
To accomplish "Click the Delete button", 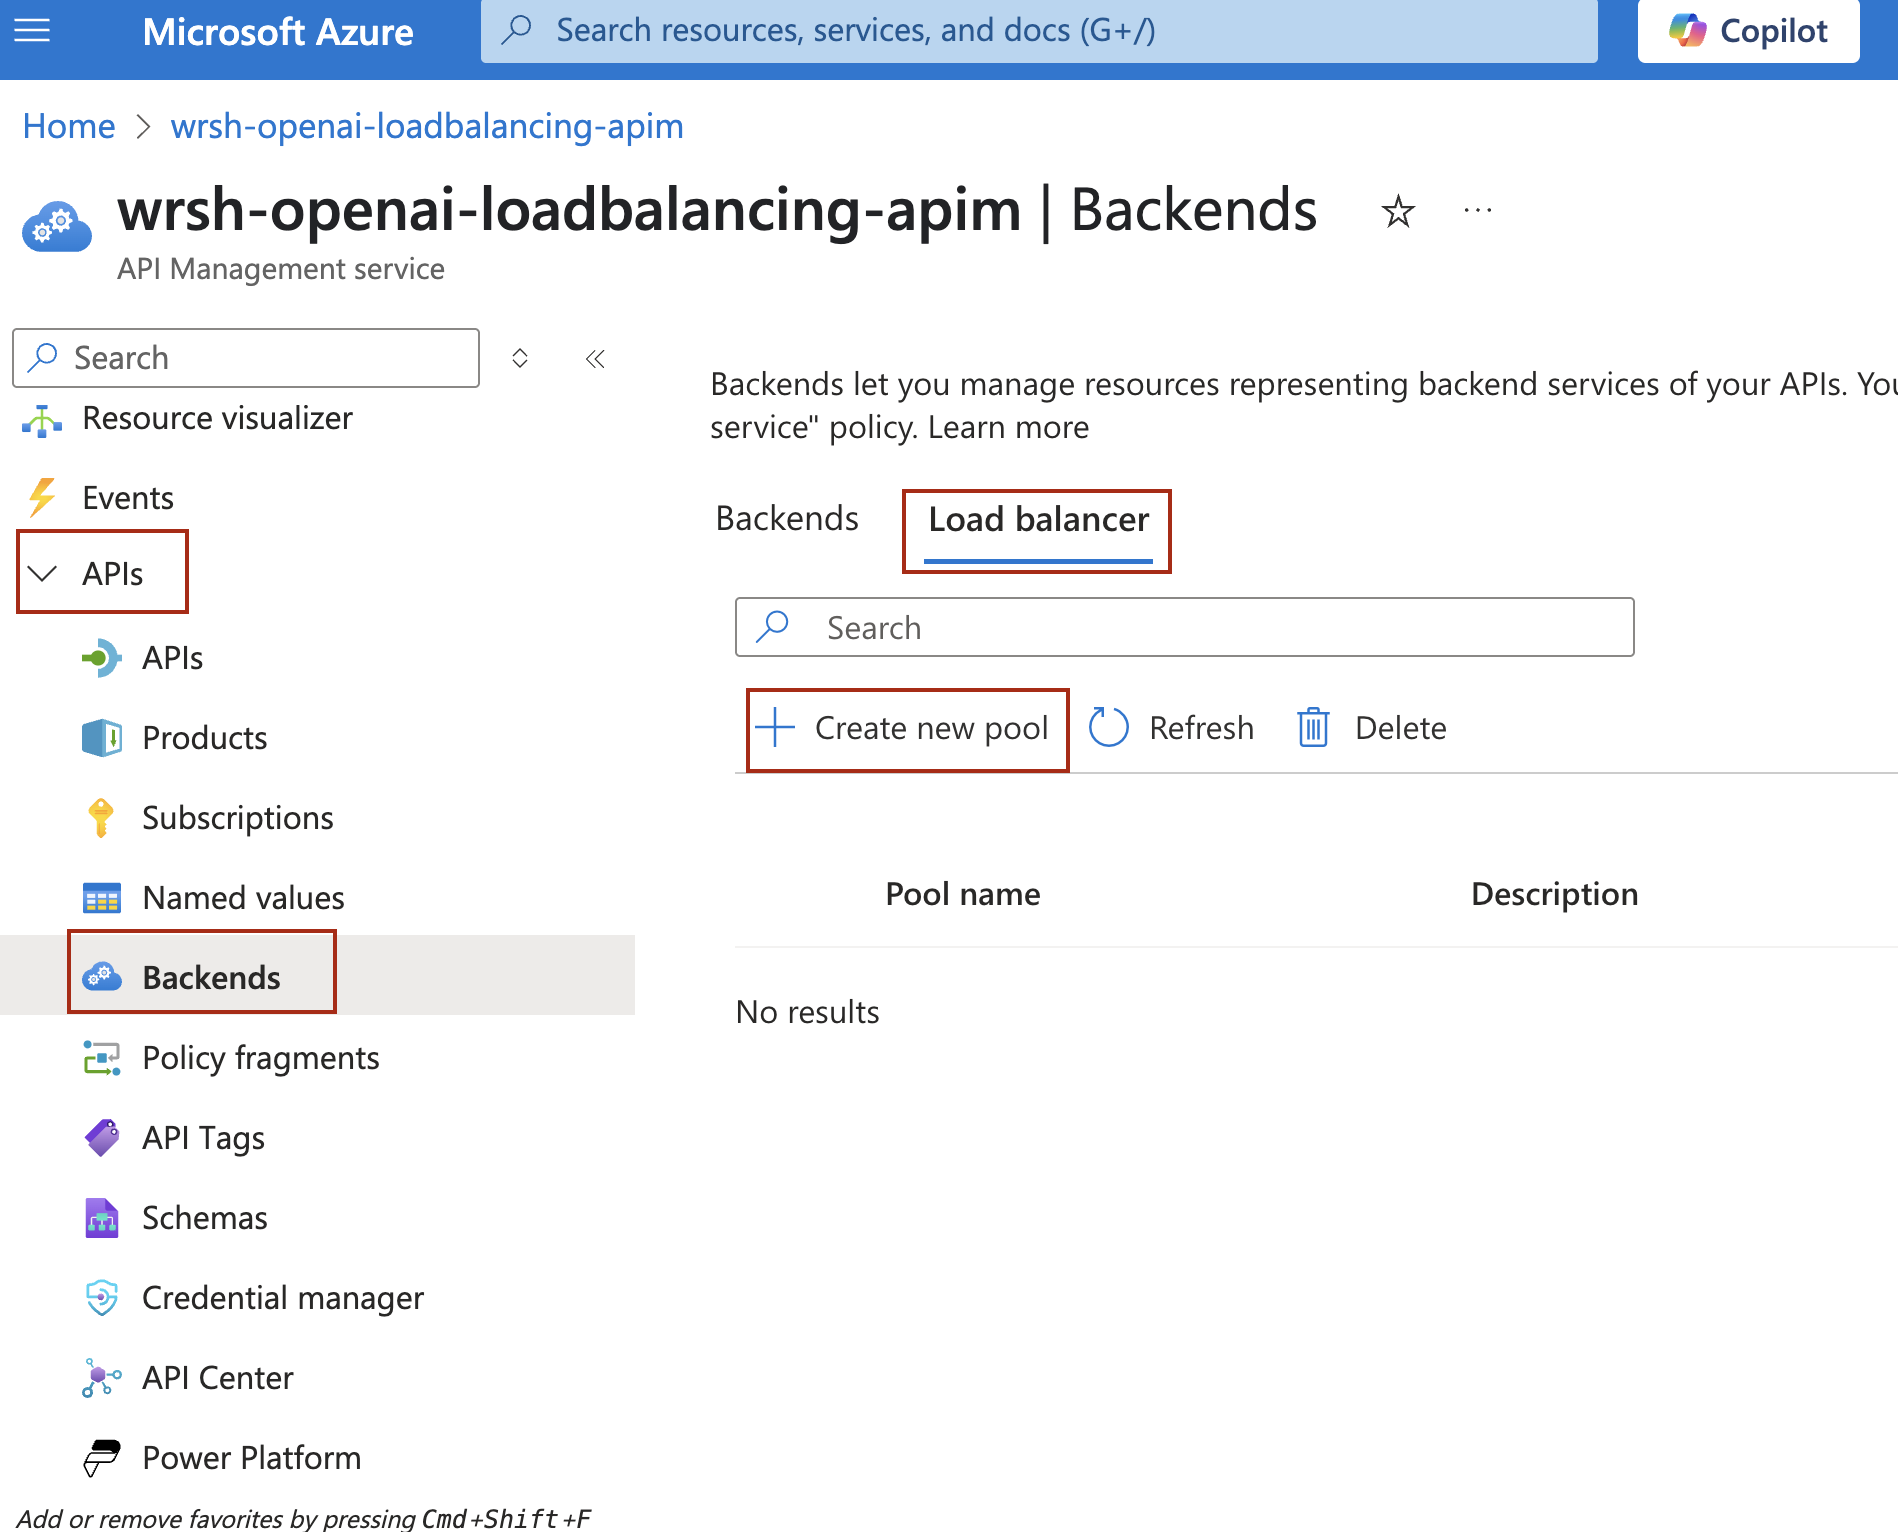I will [1371, 728].
